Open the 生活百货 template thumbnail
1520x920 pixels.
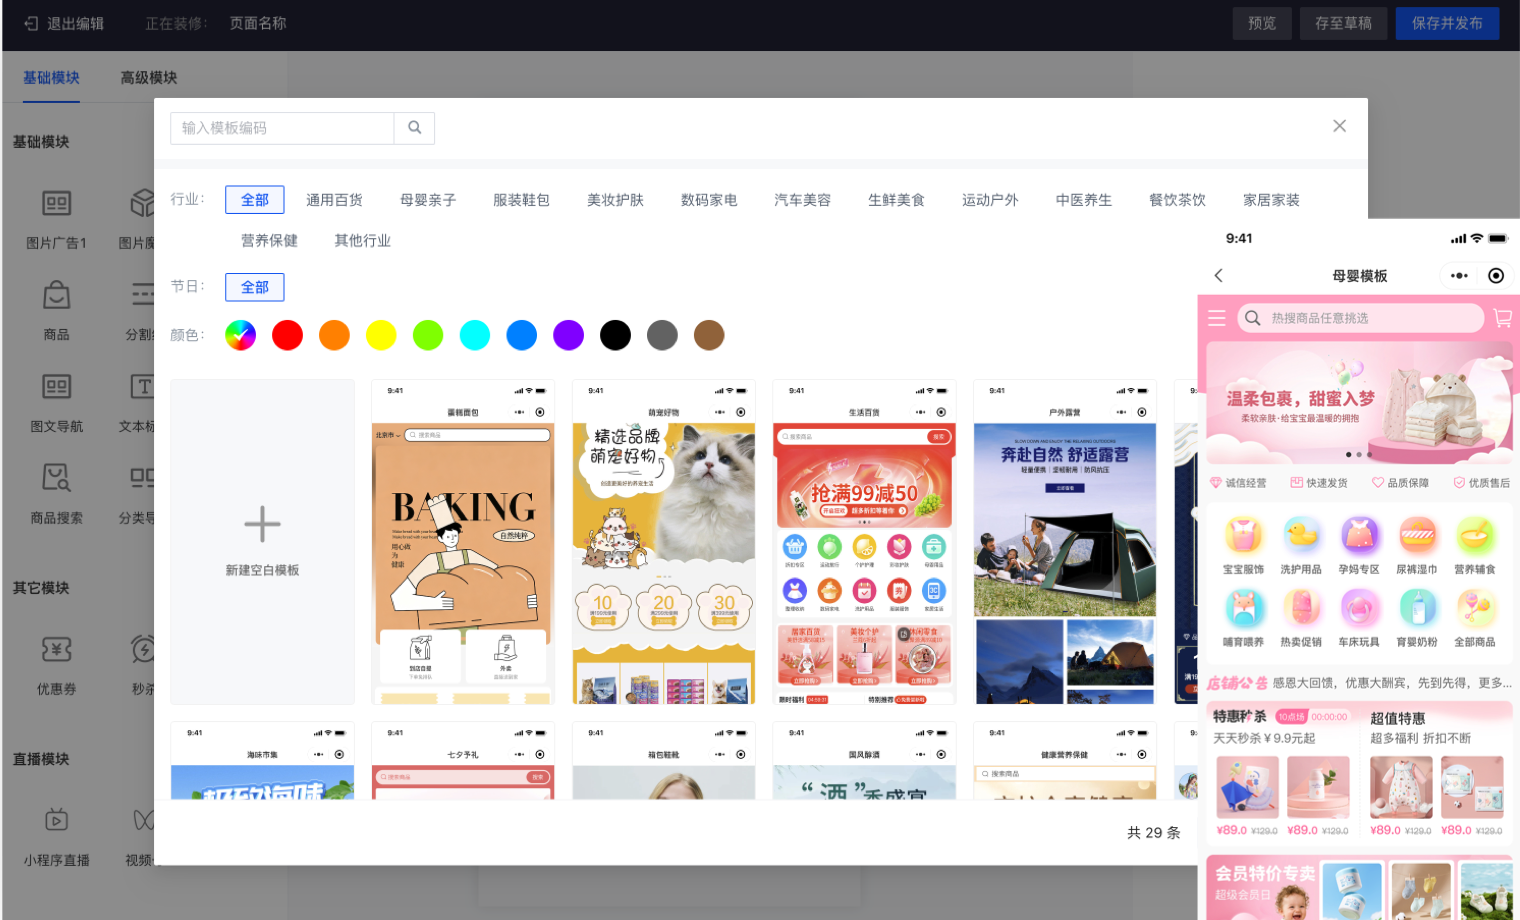pos(864,542)
